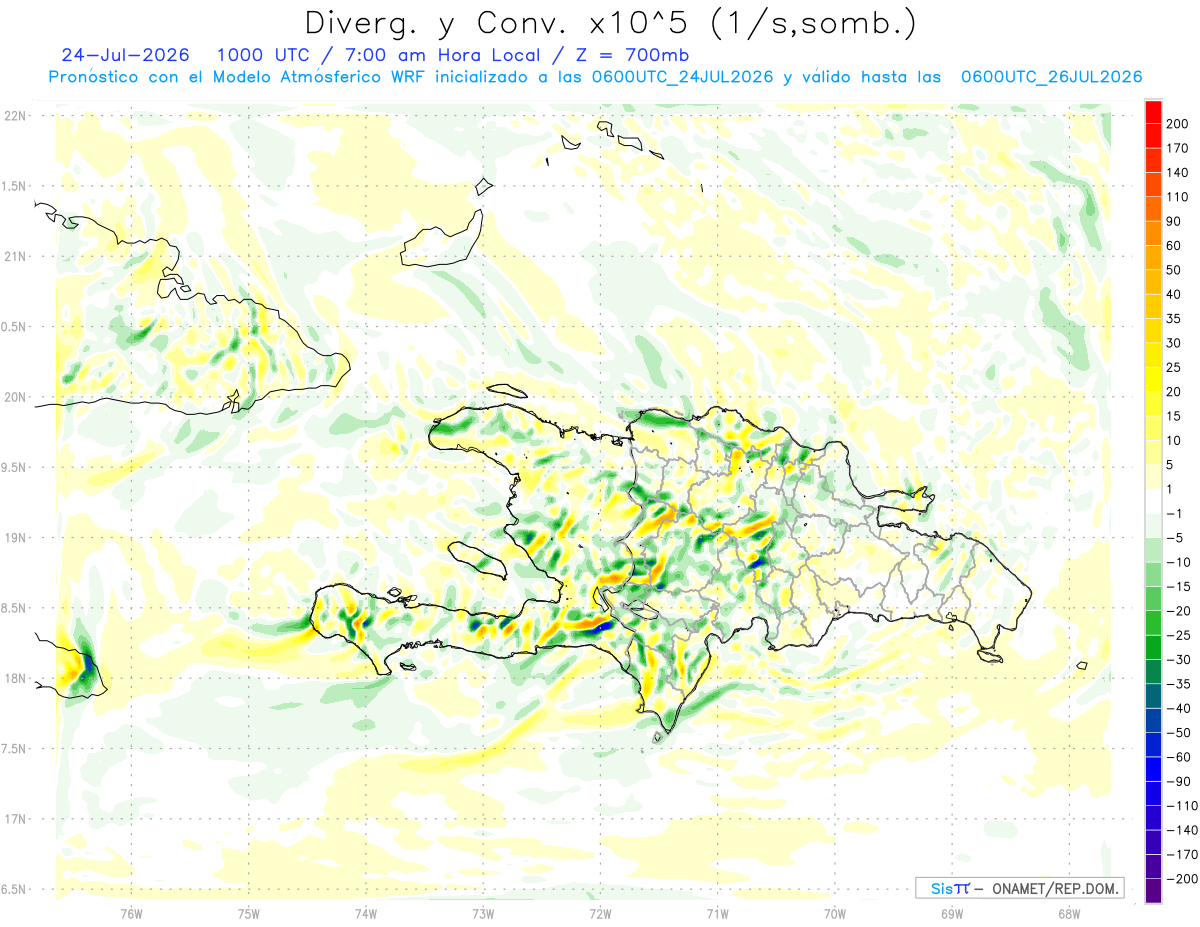The image size is (1200, 927).
Task: Click the '21N' latitude label
Action: click(14, 256)
